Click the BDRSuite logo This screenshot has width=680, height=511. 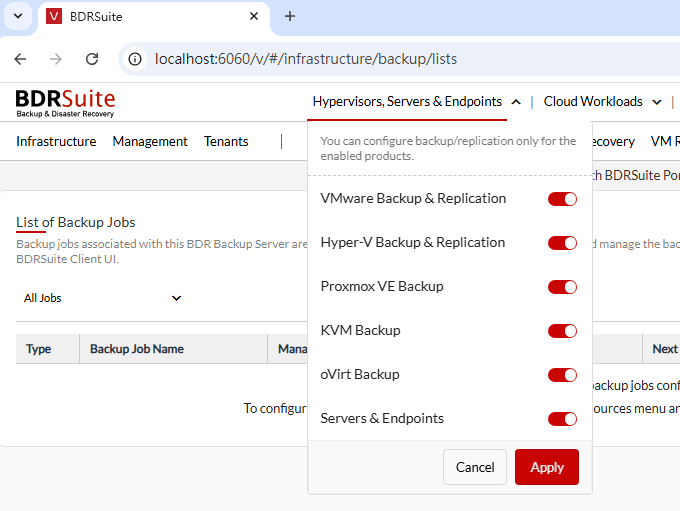(x=65, y=102)
